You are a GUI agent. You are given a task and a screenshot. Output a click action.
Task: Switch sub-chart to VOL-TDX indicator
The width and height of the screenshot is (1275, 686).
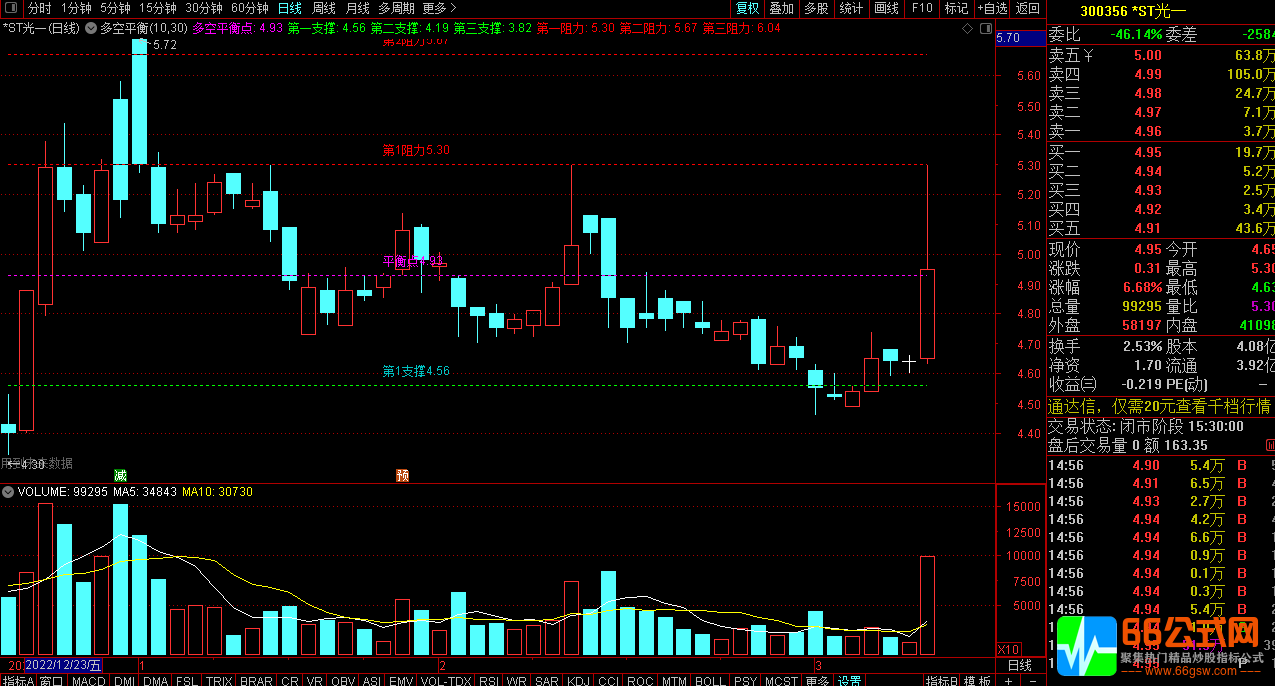[x=445, y=680]
